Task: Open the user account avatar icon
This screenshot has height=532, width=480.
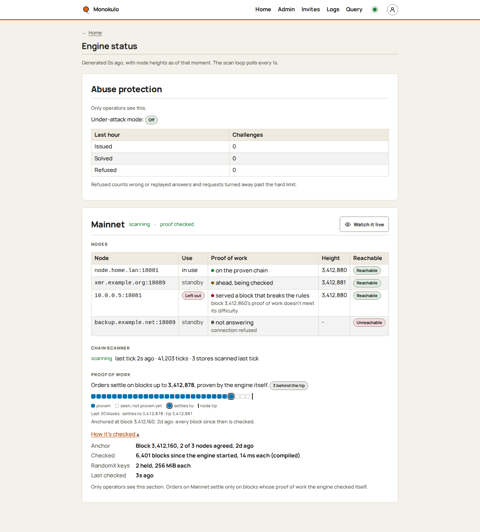Action: pos(392,10)
